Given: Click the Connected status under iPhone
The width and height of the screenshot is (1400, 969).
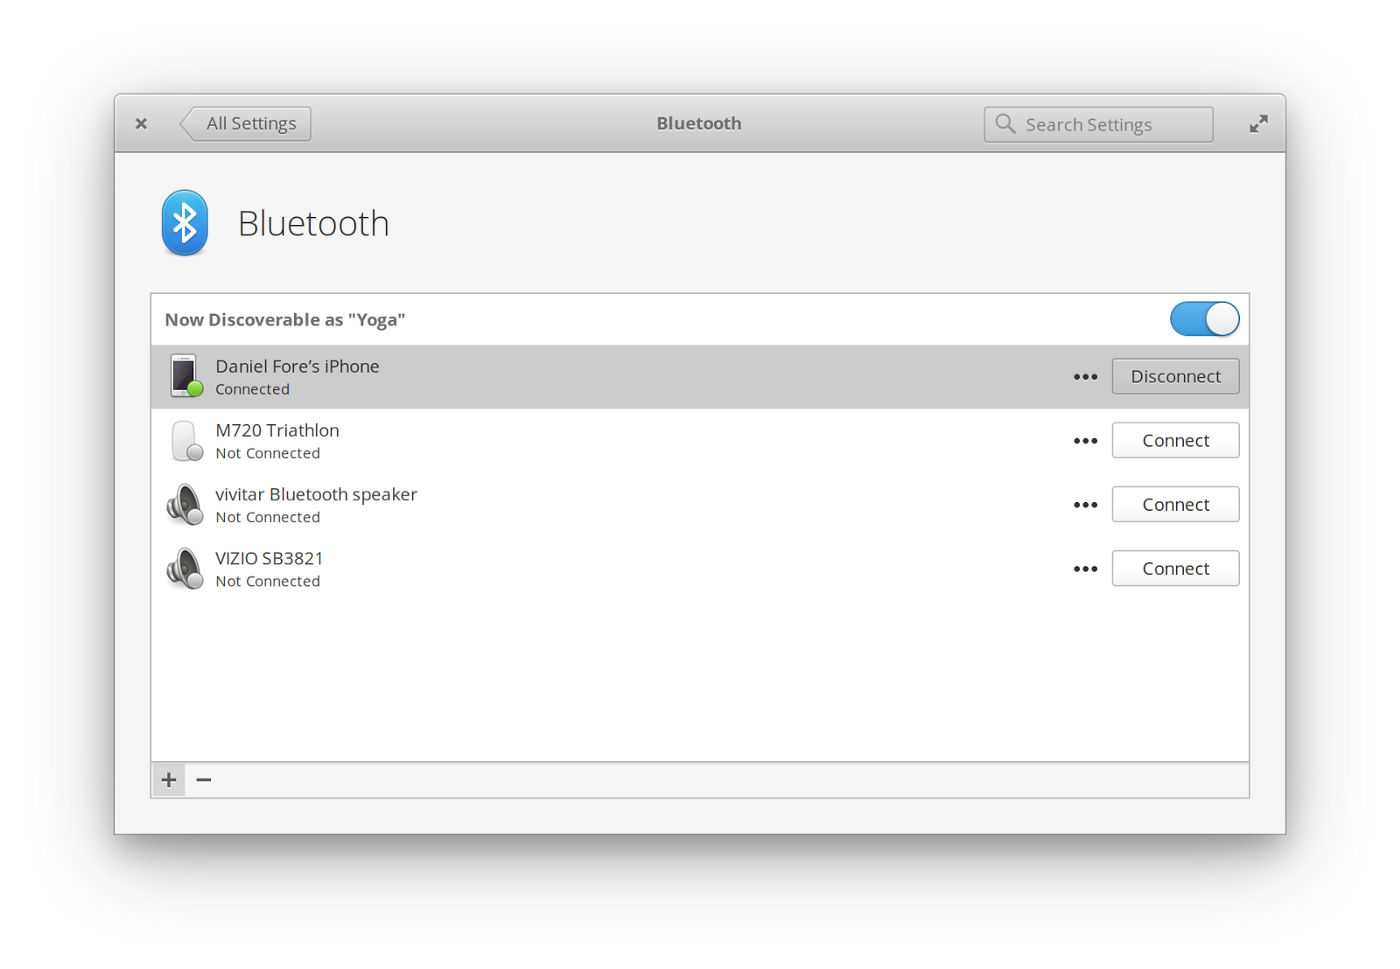Looking at the screenshot, I should click(x=252, y=390).
